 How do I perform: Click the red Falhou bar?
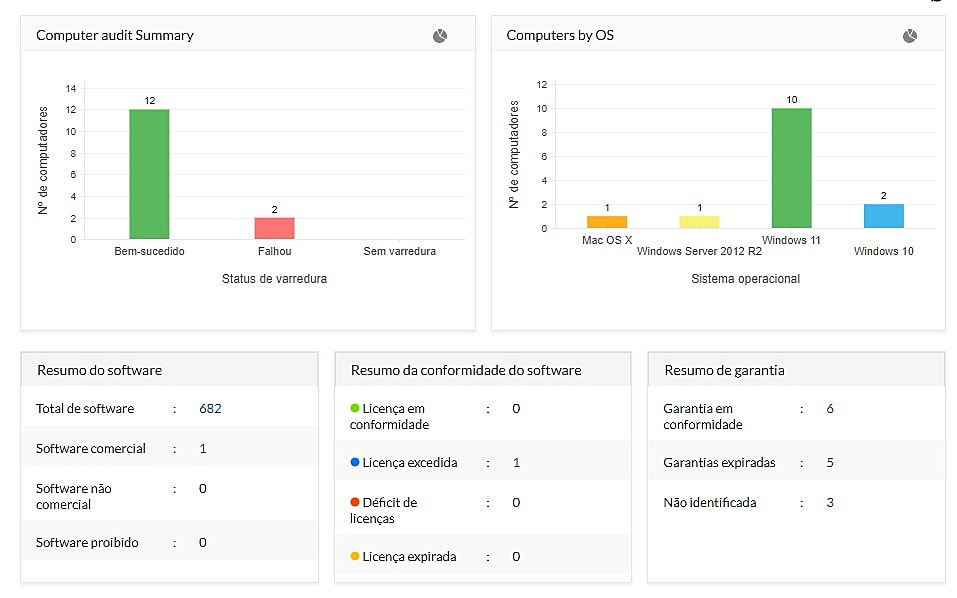click(x=274, y=228)
